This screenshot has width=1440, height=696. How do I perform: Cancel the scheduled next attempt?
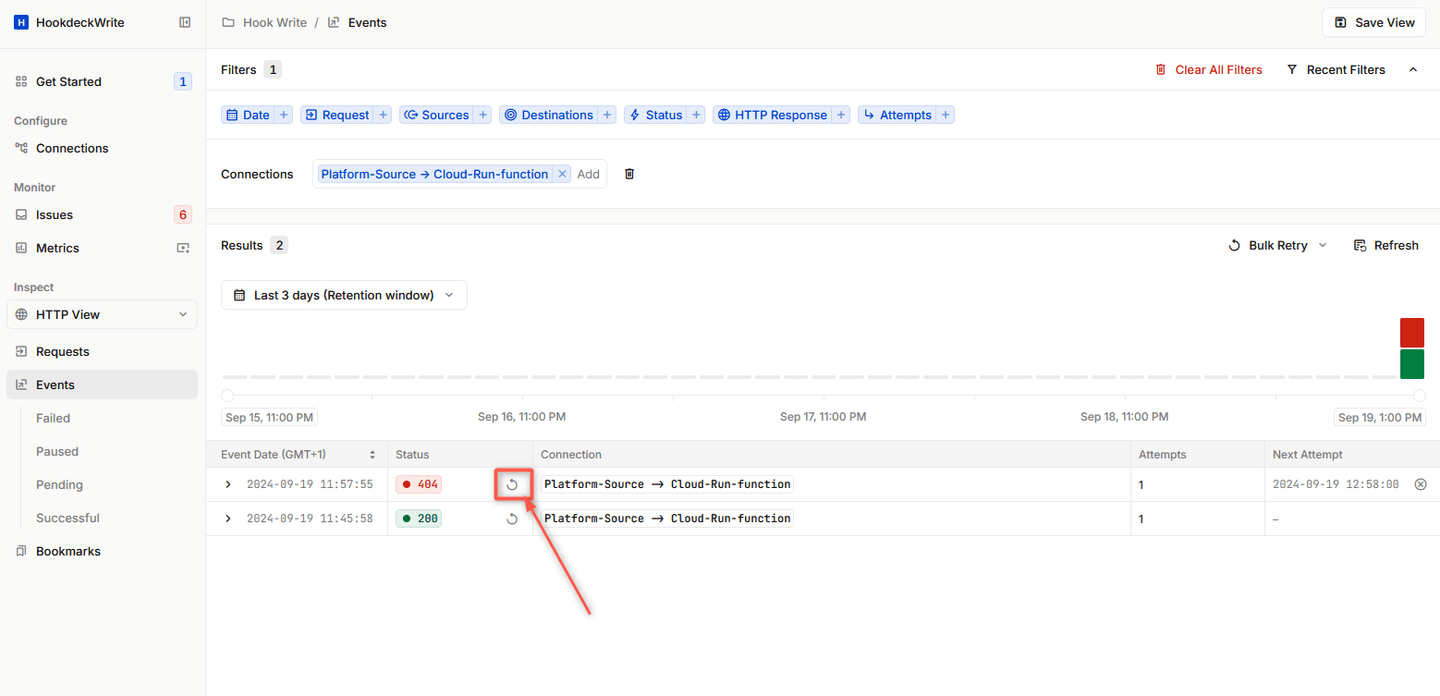click(1420, 483)
